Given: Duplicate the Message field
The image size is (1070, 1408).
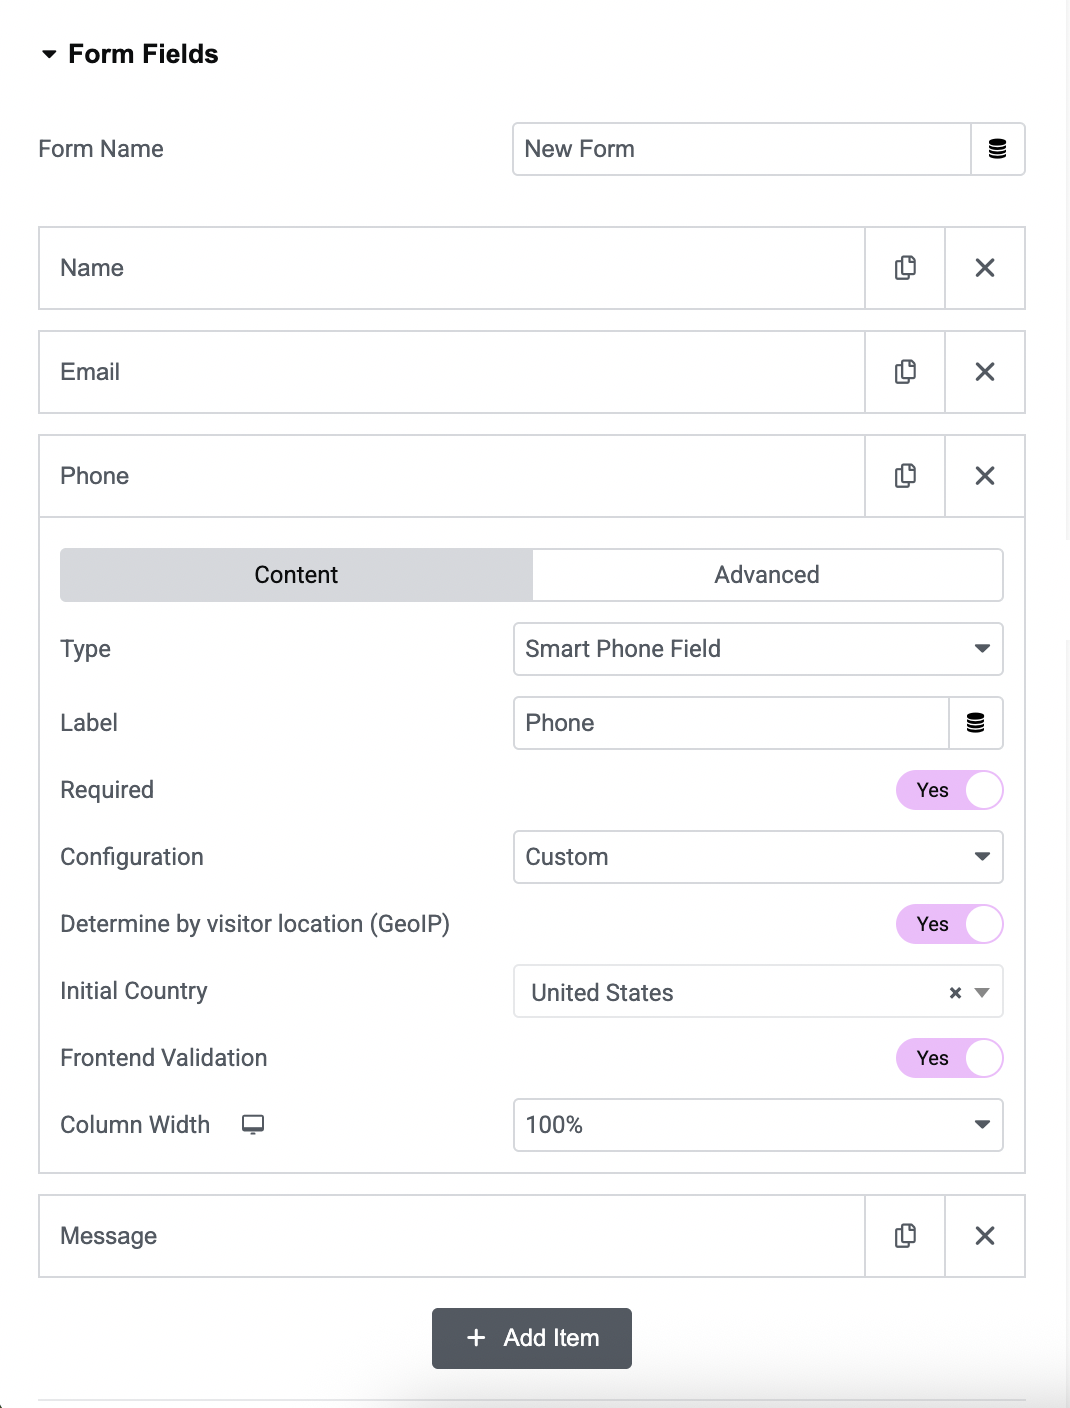Looking at the screenshot, I should (x=904, y=1236).
